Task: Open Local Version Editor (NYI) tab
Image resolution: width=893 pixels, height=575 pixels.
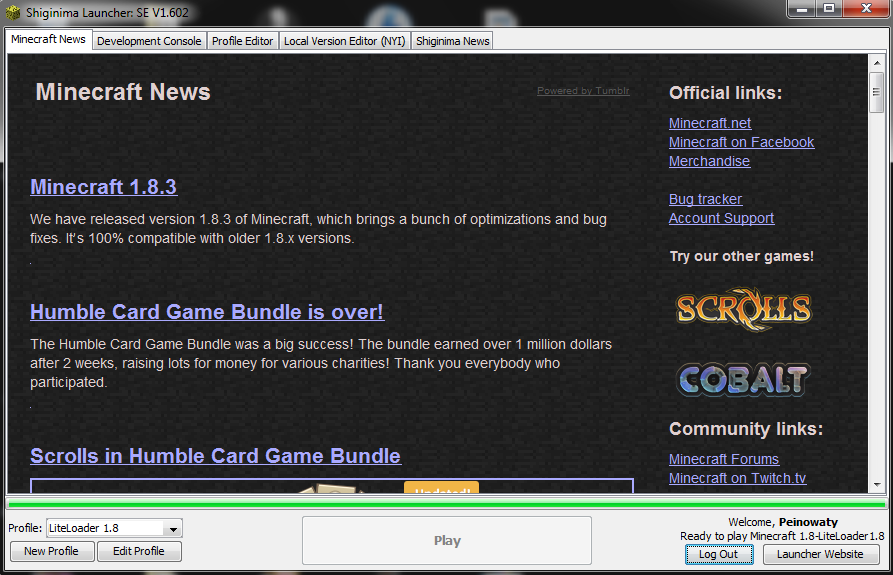Action: coord(345,41)
